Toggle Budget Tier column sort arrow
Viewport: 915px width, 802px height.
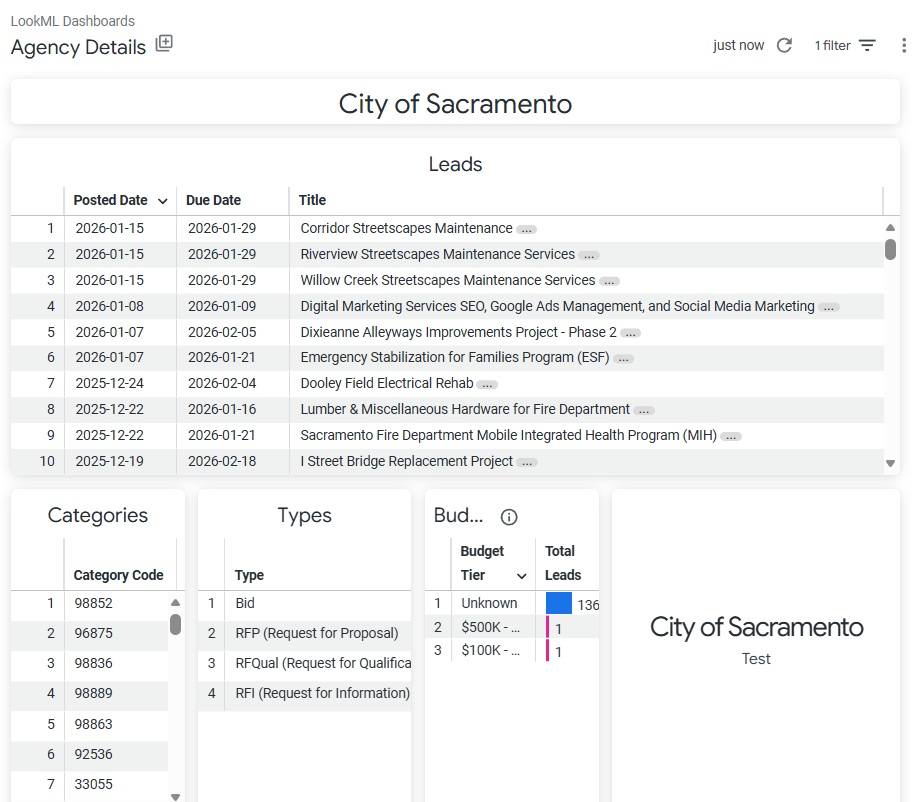[x=521, y=576]
